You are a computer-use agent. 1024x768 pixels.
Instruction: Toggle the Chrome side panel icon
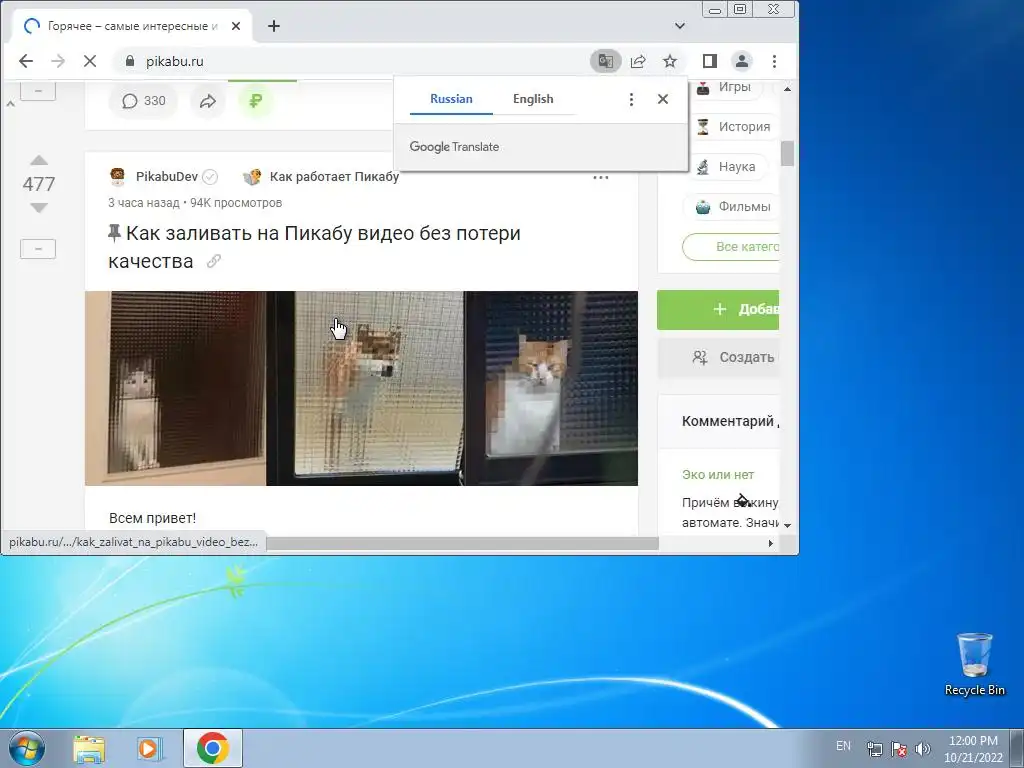point(710,61)
